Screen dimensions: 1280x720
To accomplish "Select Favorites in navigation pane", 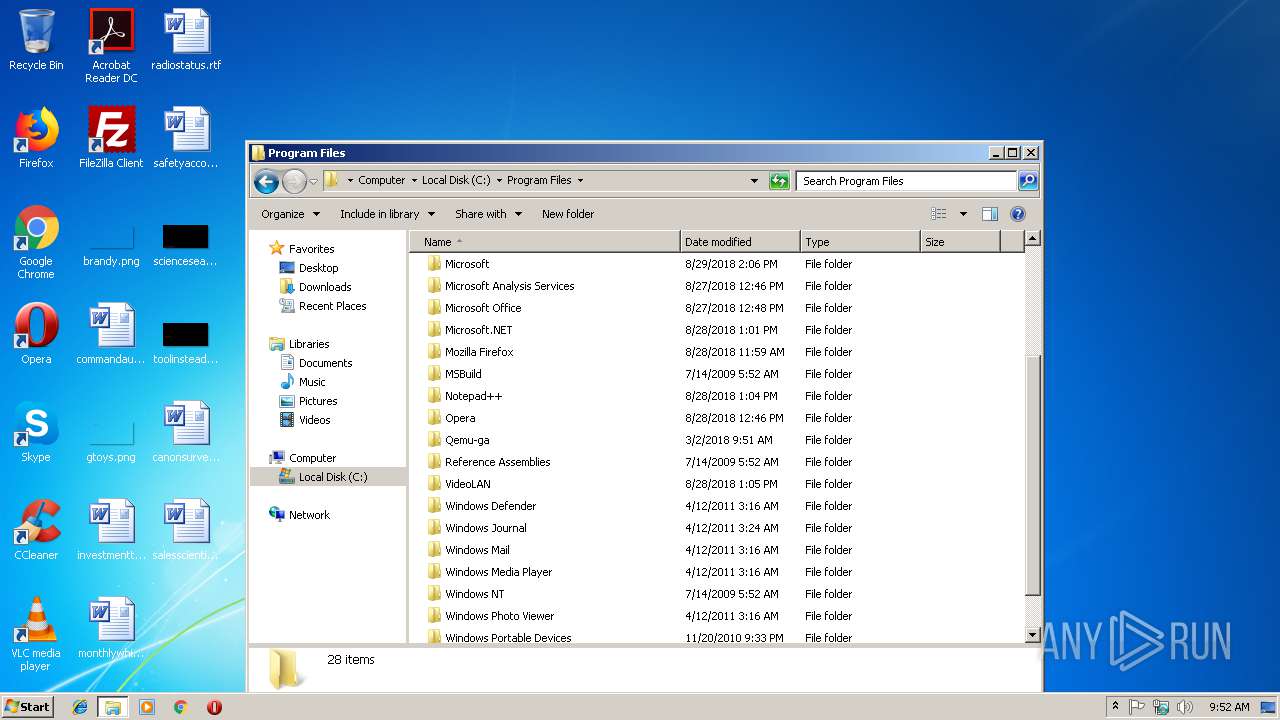I will 311,249.
